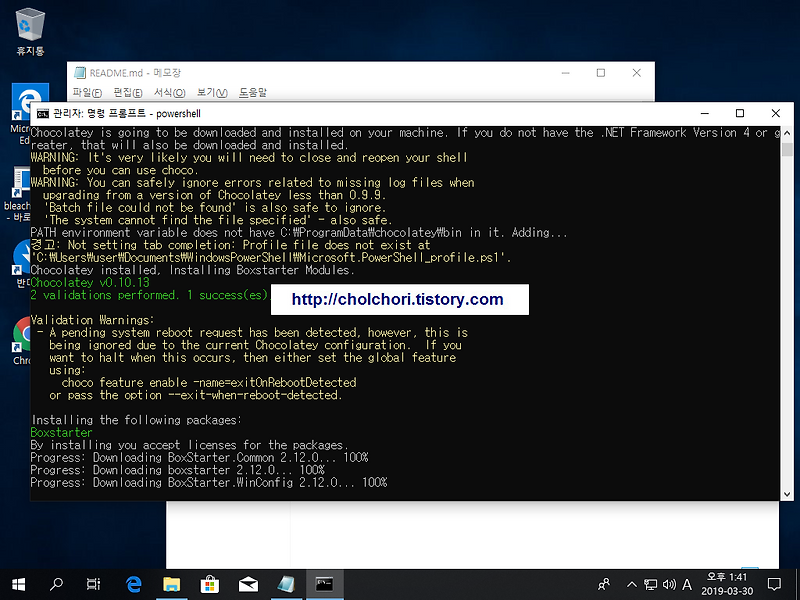
Task: Select the active command prompt taskbar icon
Action: click(x=324, y=585)
